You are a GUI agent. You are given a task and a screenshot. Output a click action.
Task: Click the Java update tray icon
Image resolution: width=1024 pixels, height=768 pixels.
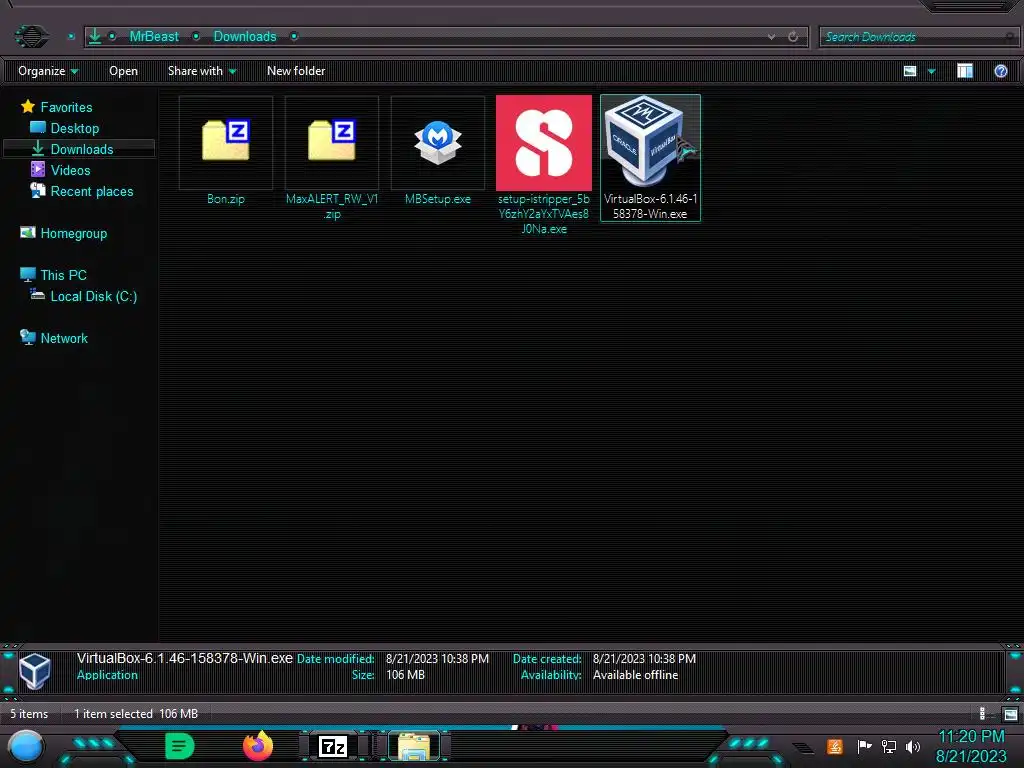tap(835, 746)
